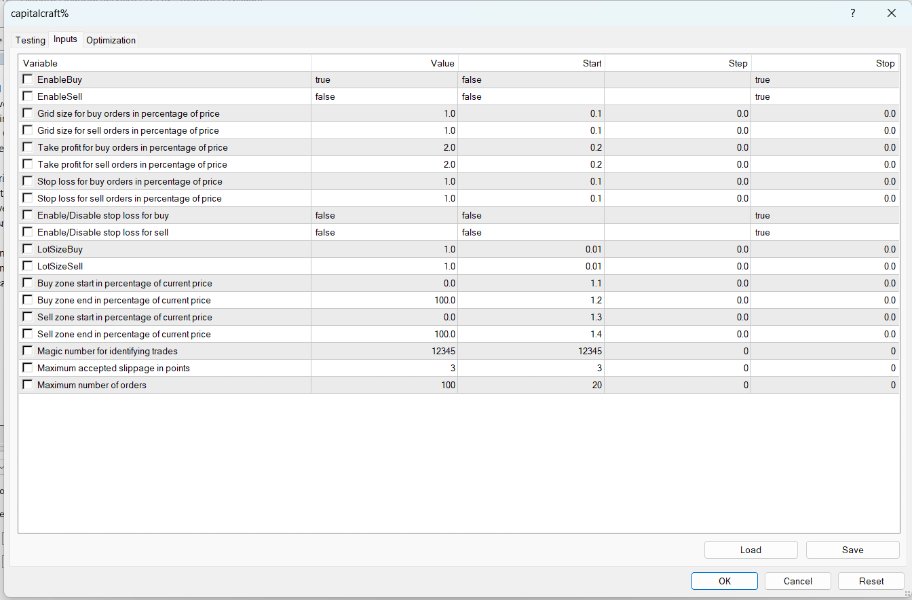The width and height of the screenshot is (912, 600).
Task: Toggle checkbox for Stop loss for sell orders
Action: (27, 198)
